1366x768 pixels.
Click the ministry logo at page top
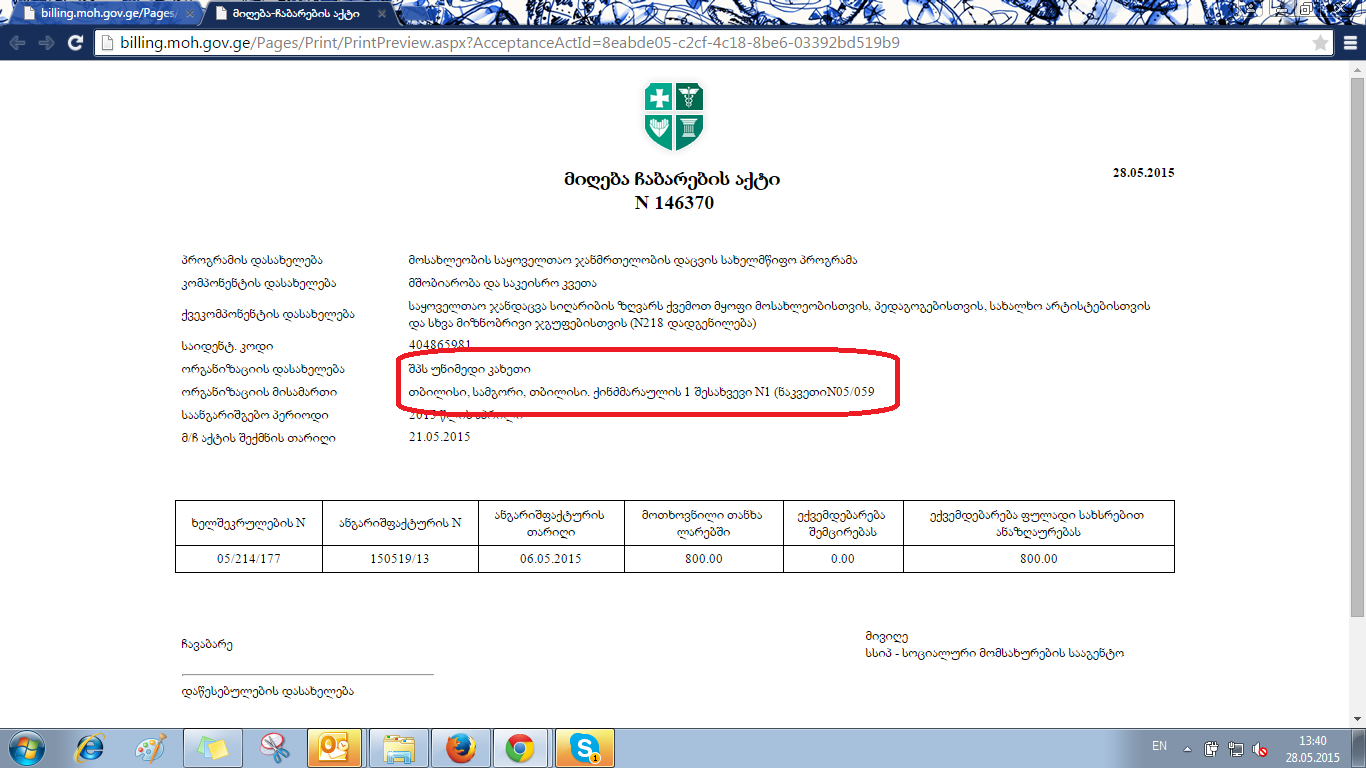point(675,116)
